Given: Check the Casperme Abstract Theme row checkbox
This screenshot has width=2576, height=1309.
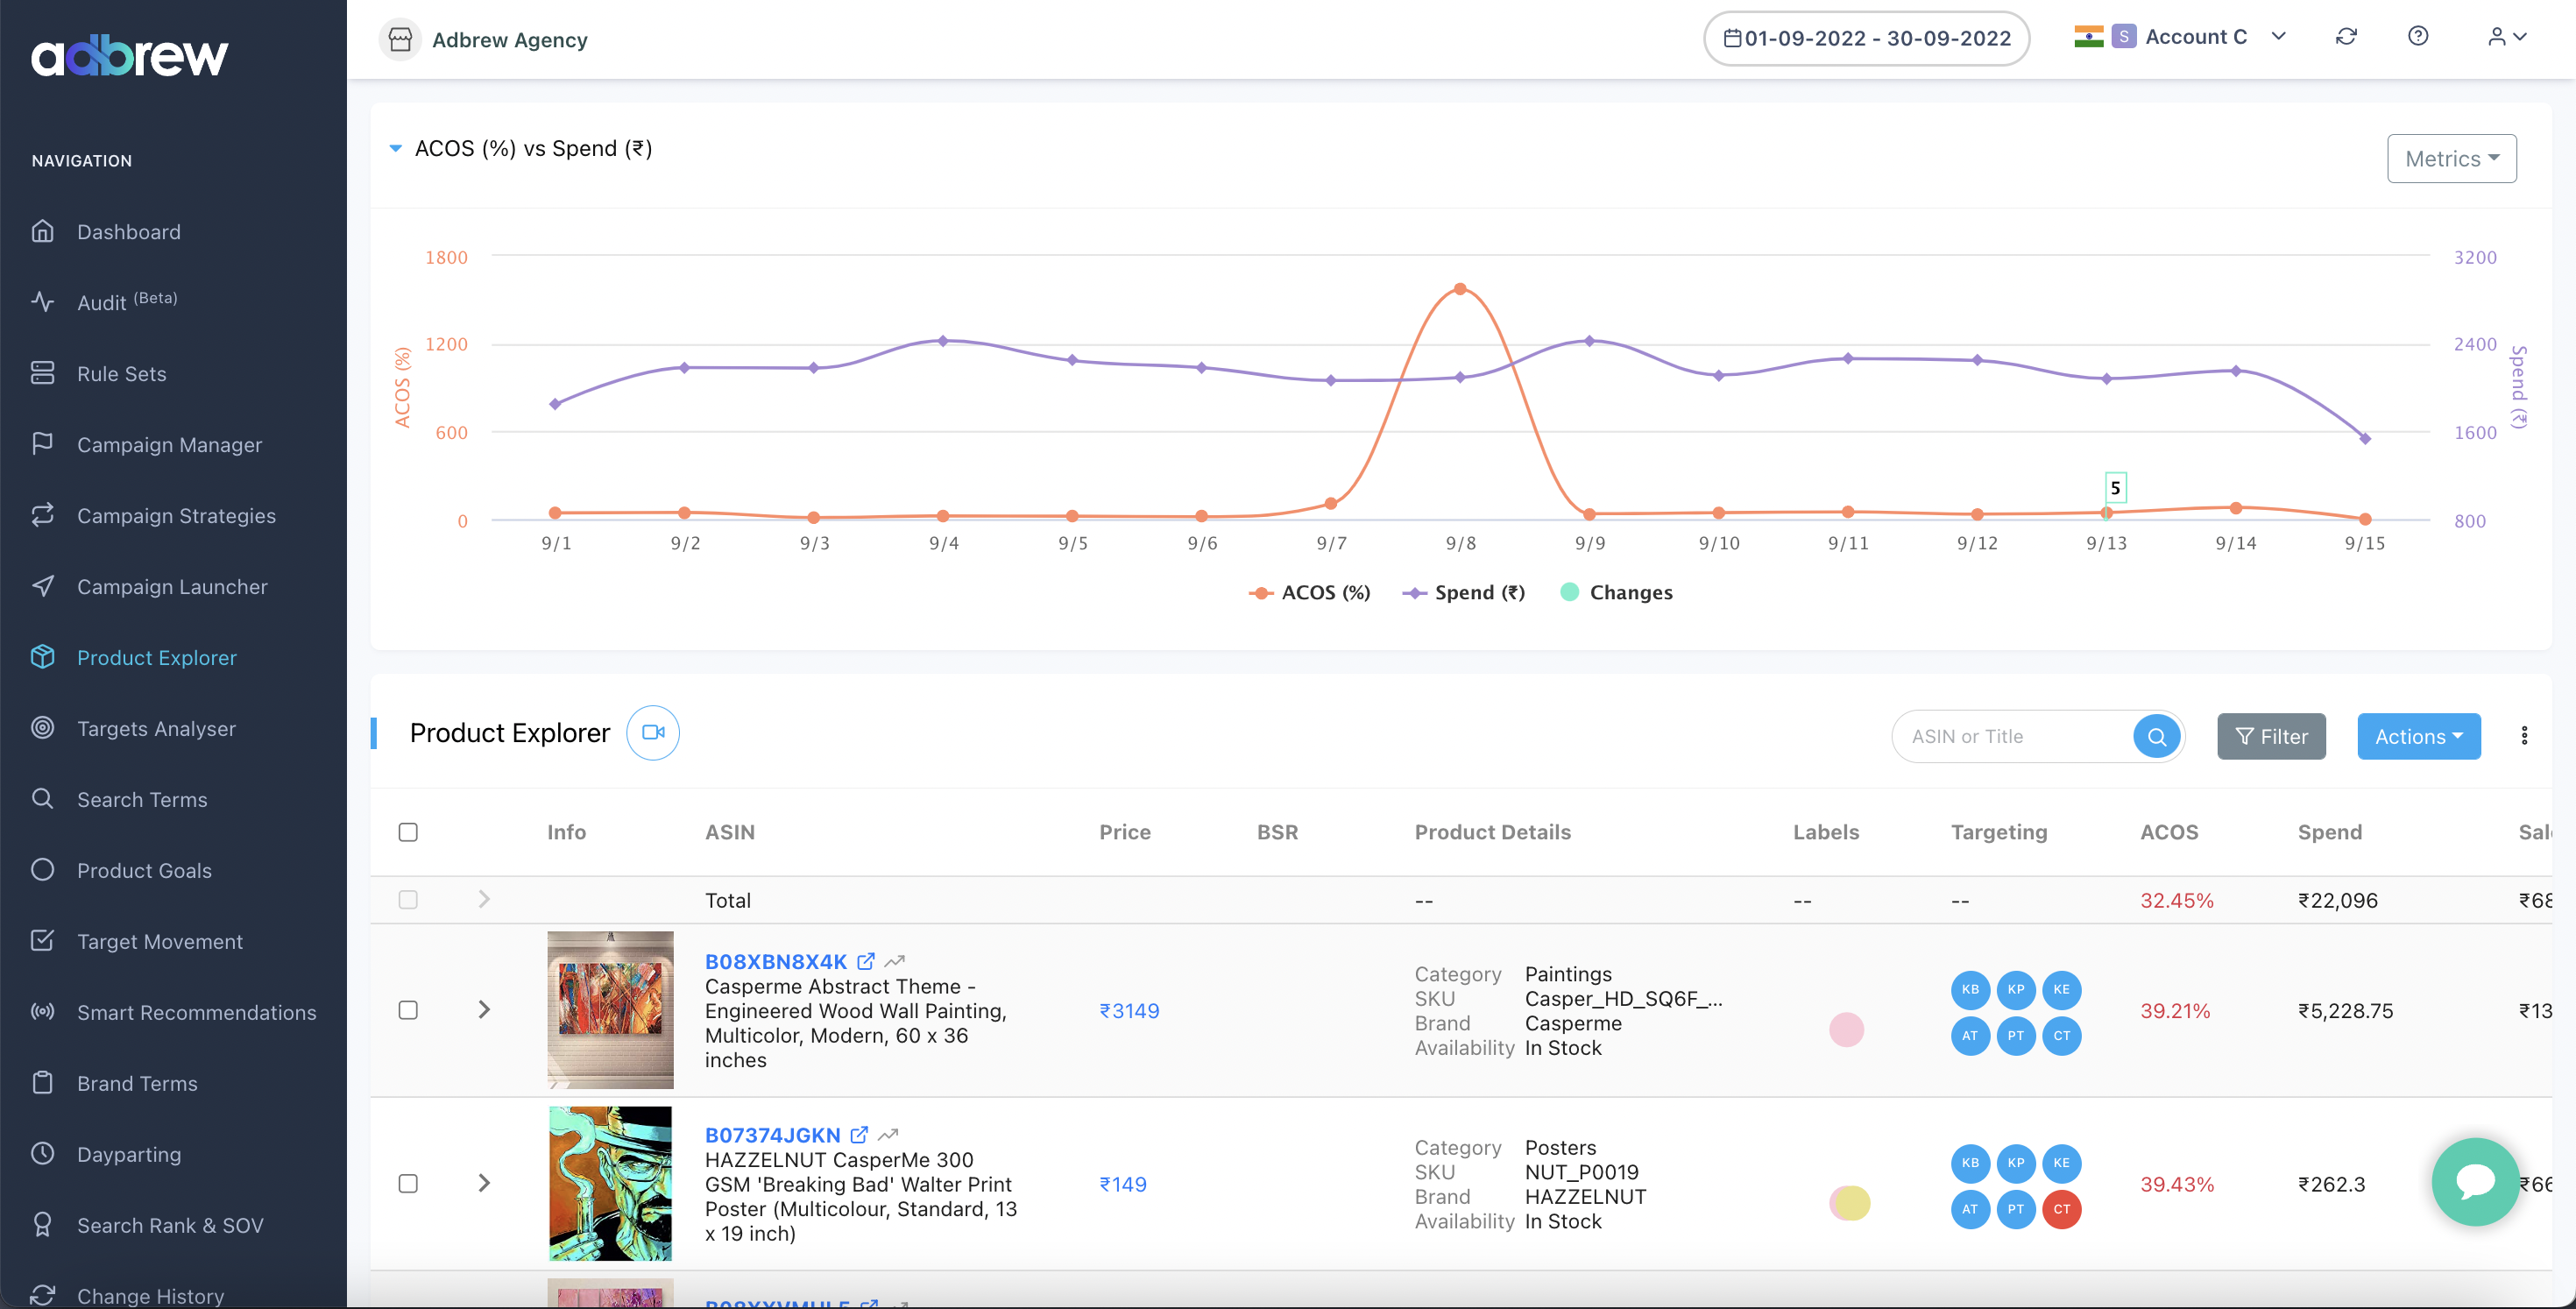Looking at the screenshot, I should (x=408, y=1010).
